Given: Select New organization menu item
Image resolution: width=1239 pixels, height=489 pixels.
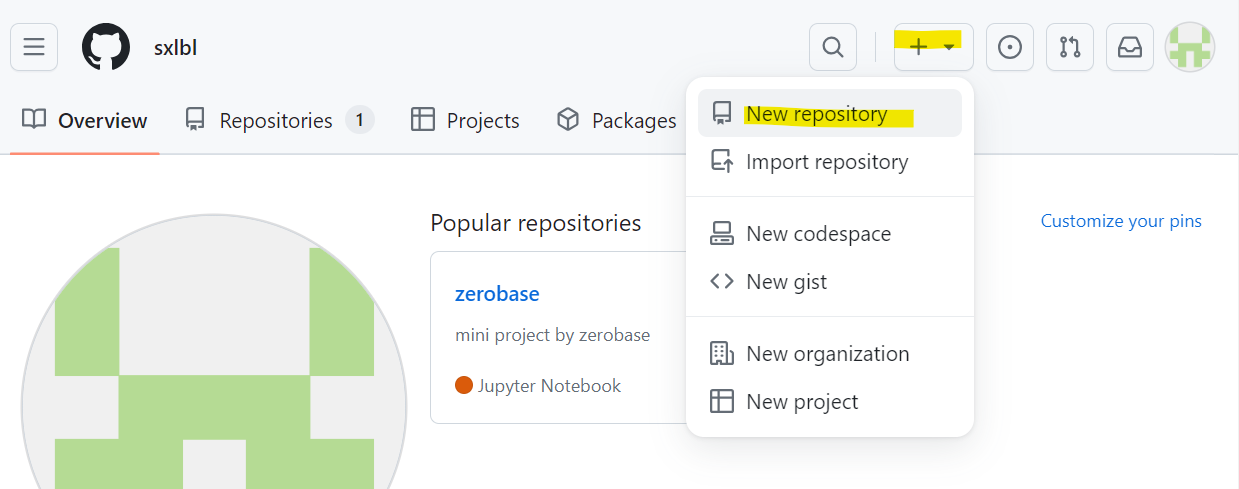Looking at the screenshot, I should point(827,354).
